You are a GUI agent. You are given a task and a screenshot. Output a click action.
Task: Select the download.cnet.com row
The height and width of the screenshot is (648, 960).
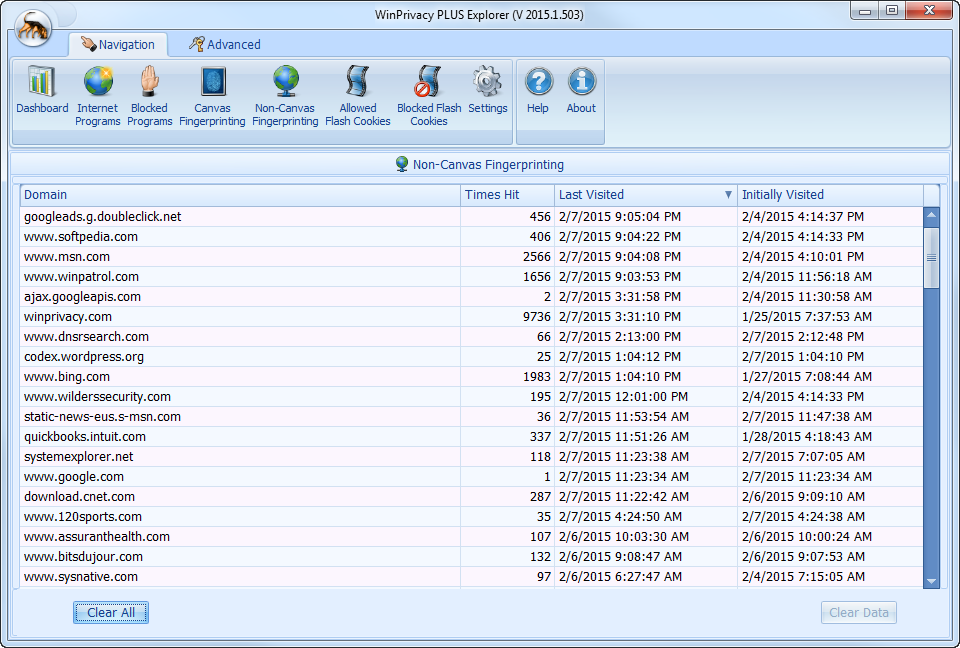point(471,497)
